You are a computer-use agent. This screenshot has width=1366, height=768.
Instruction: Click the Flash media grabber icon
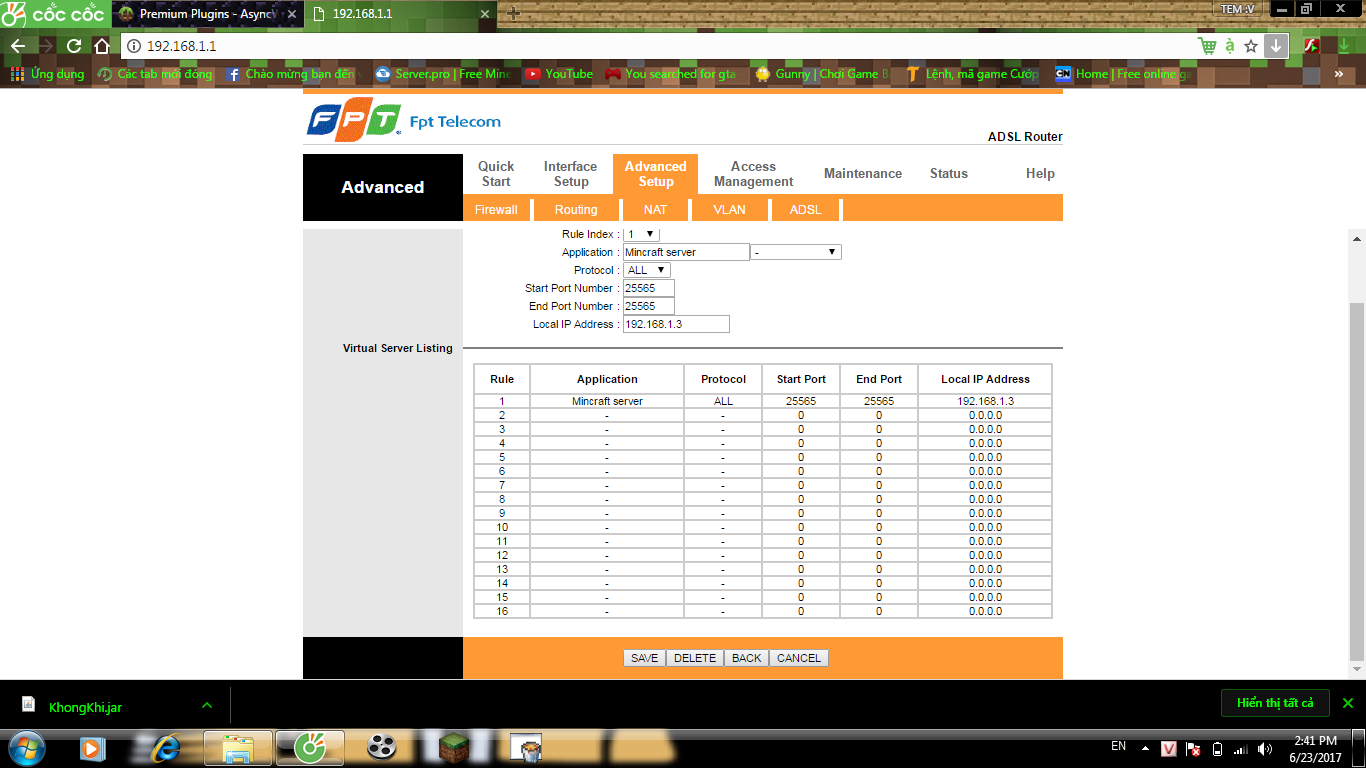[x=1311, y=46]
